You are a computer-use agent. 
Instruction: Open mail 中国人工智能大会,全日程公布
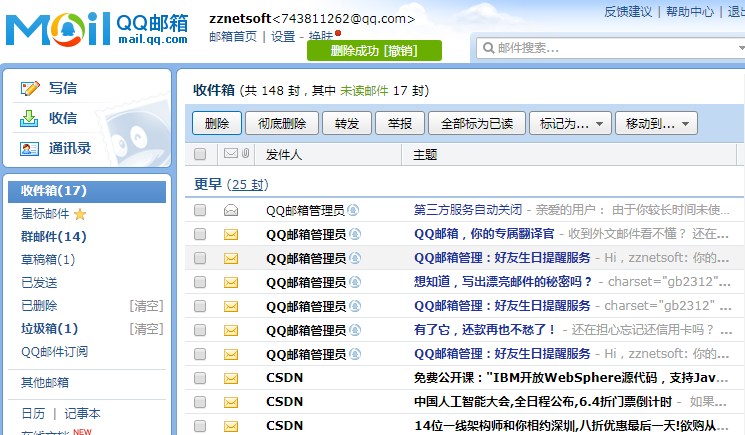click(x=543, y=402)
